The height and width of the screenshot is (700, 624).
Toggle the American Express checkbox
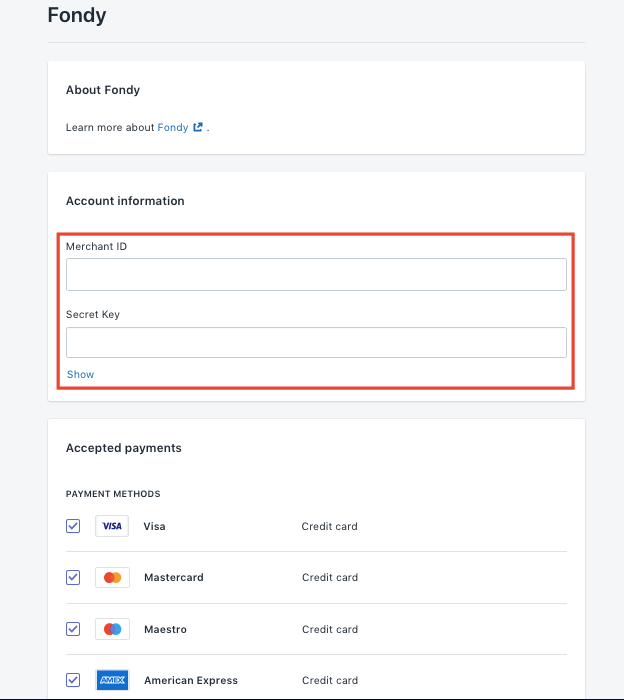(73, 680)
